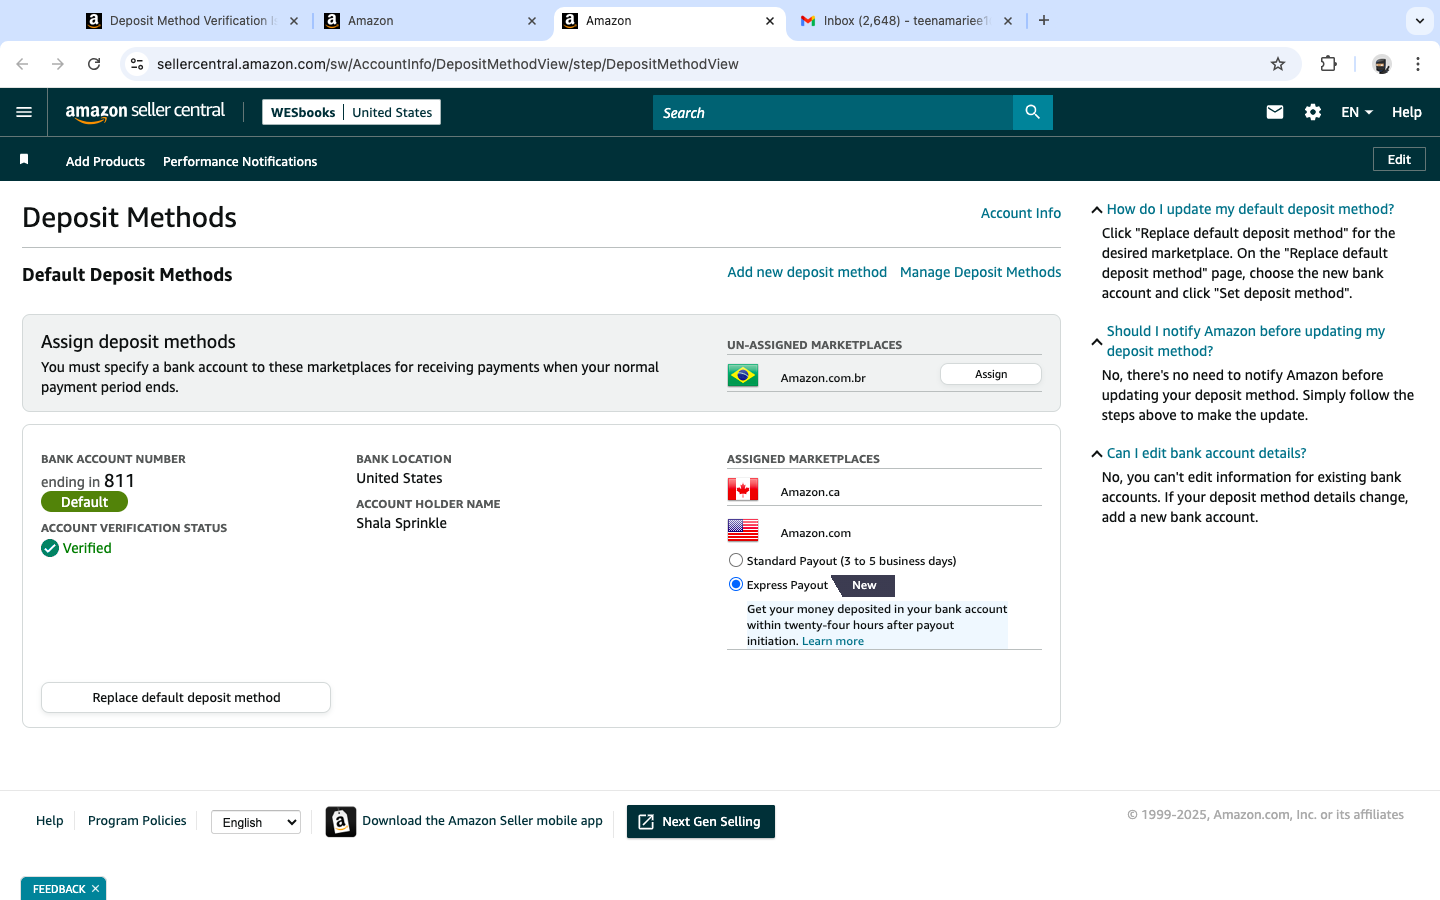
Task: Select Express Payout radio option
Action: coord(736,585)
